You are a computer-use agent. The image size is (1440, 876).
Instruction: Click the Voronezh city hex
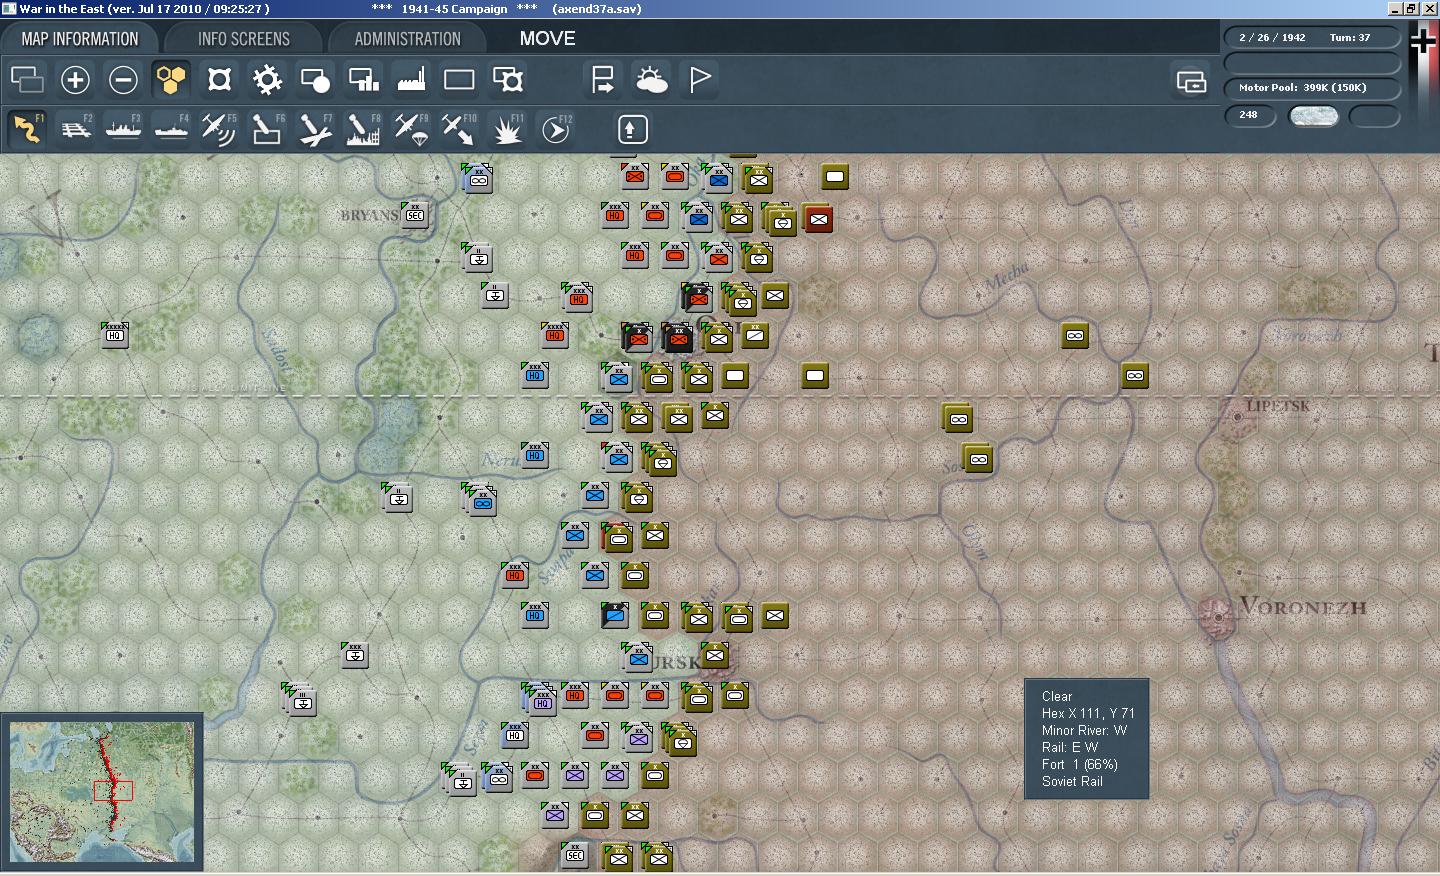[x=1219, y=616]
